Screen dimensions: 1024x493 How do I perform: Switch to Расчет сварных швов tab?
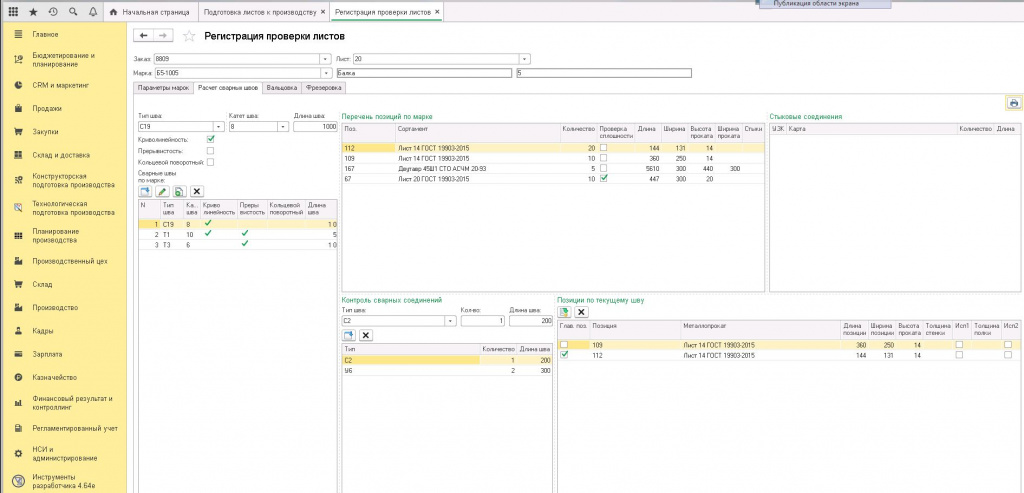(x=228, y=87)
